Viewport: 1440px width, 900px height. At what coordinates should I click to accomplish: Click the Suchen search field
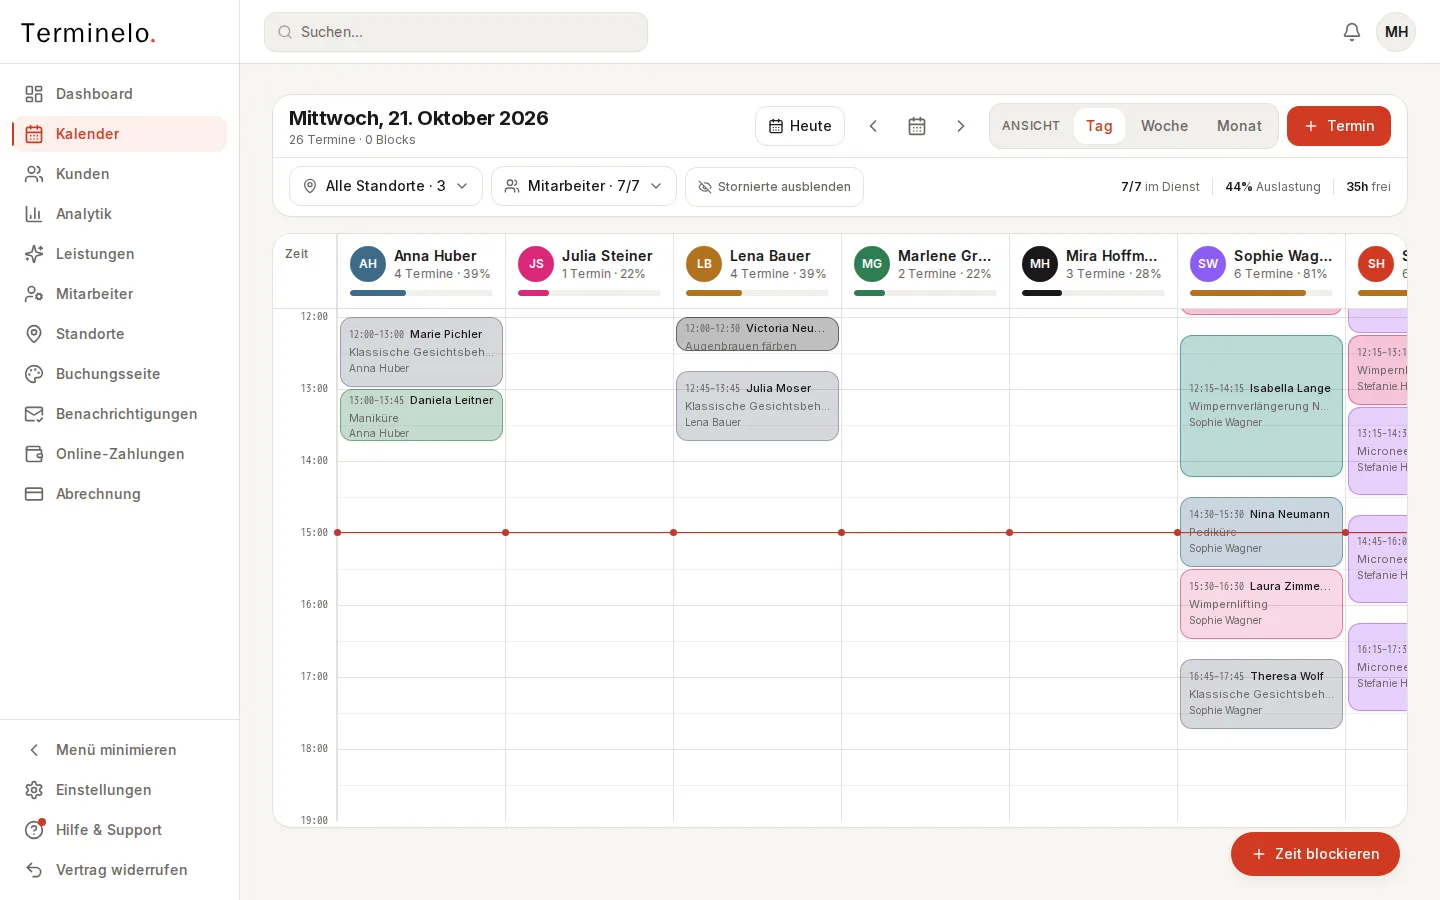456,32
